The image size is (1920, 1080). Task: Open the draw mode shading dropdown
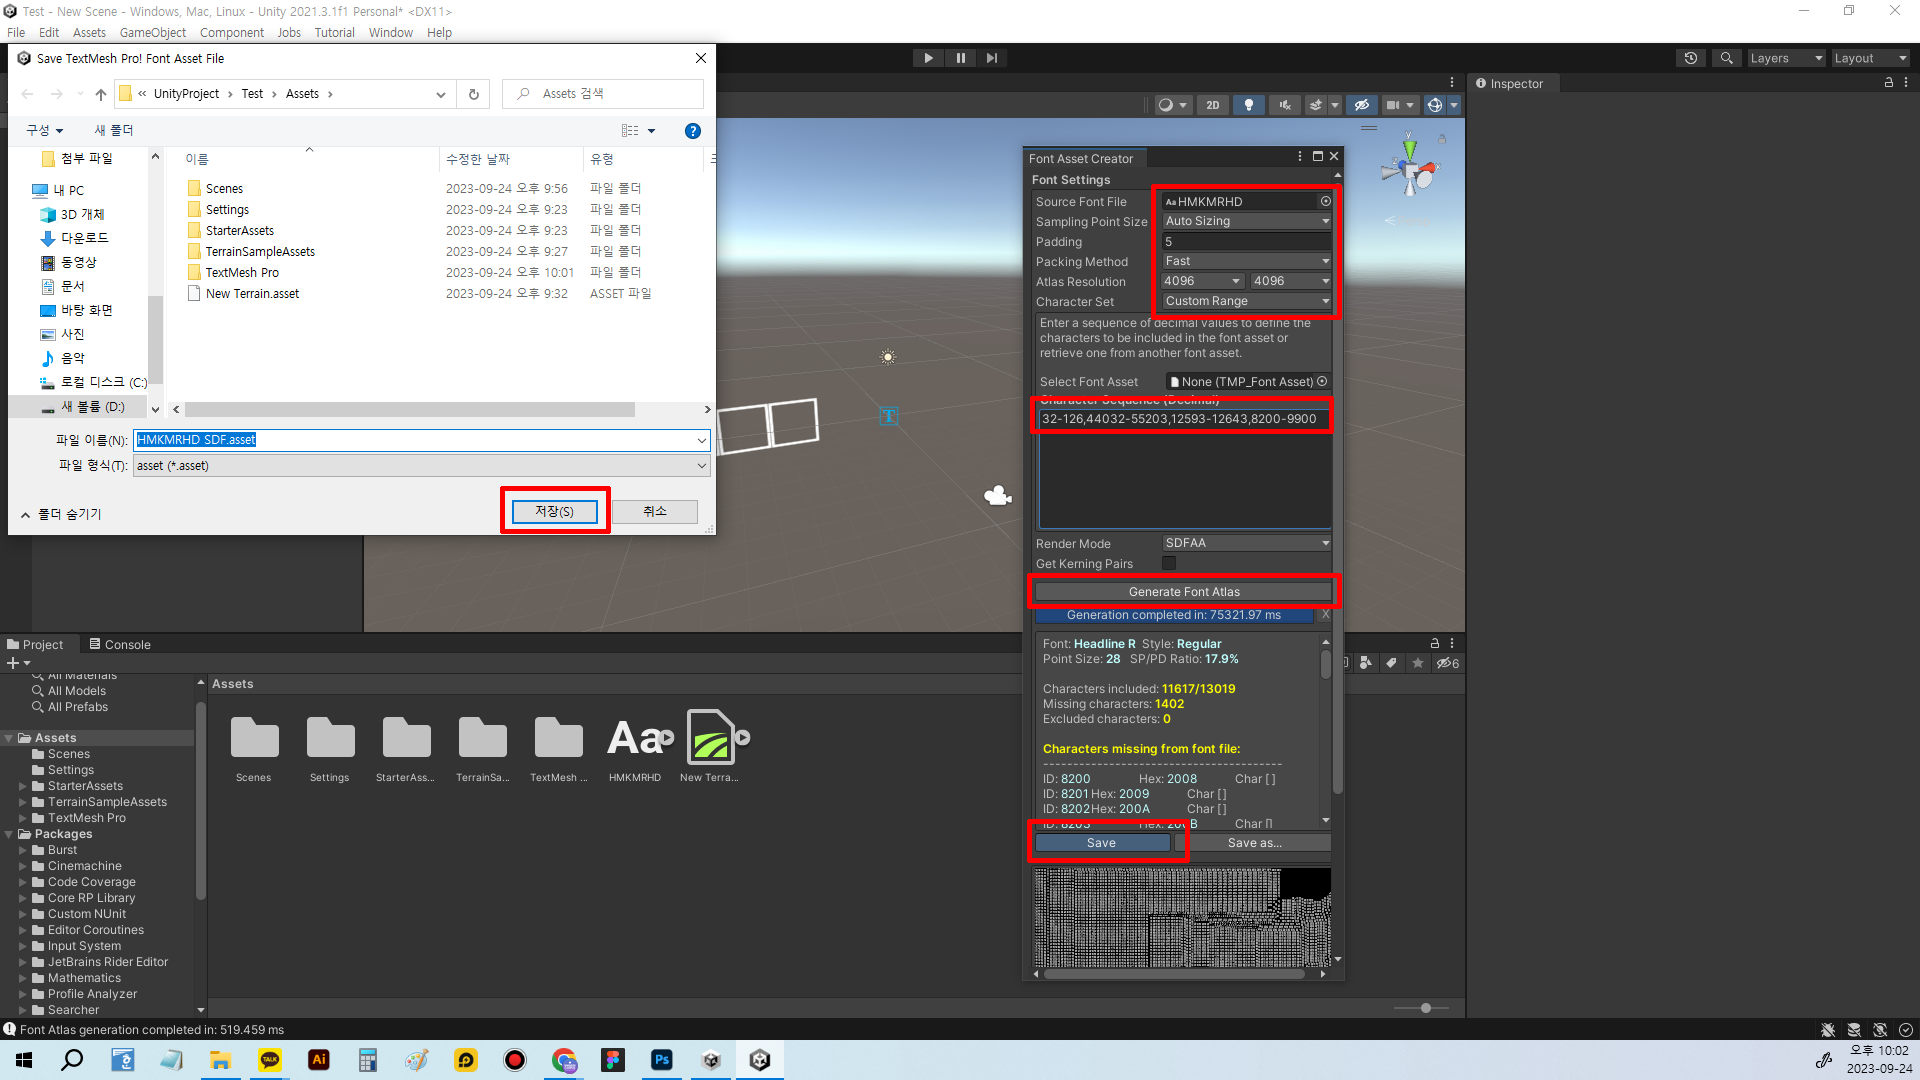pyautogui.click(x=1172, y=105)
